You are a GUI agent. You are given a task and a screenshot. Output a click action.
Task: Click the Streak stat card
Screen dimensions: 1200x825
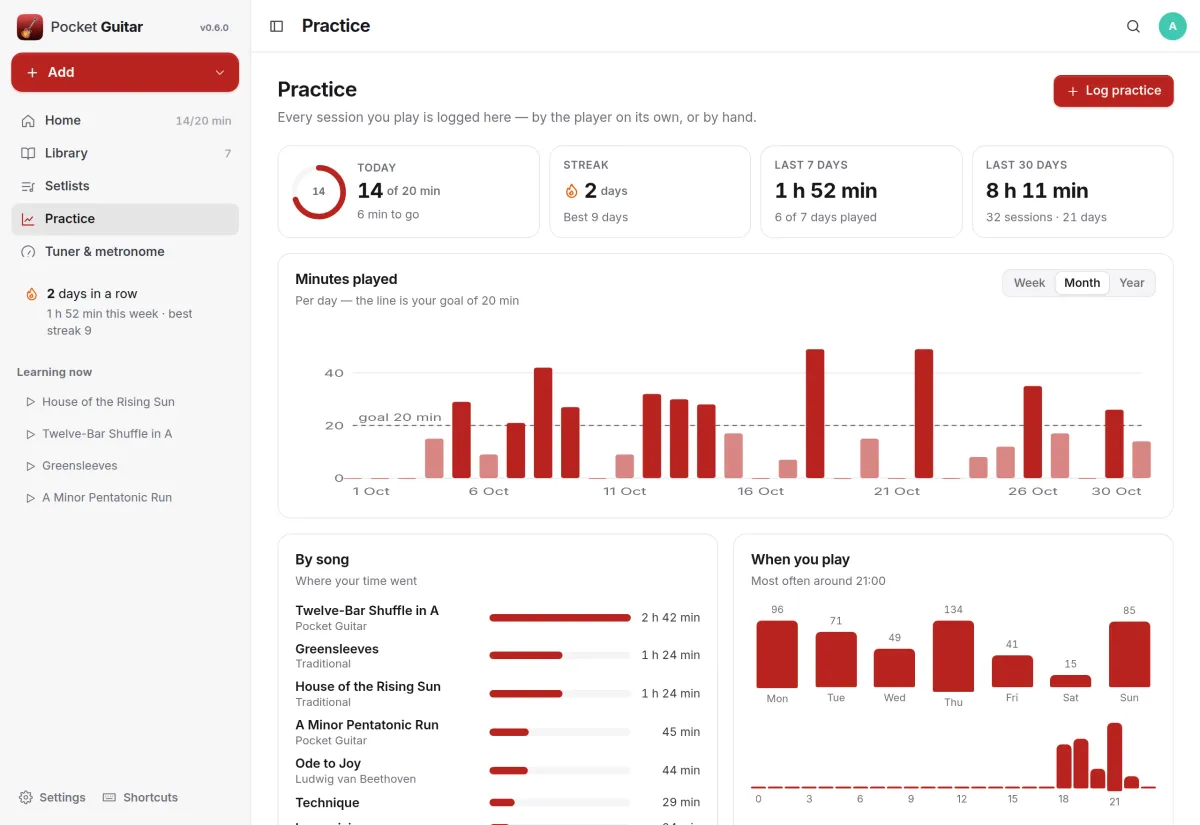650,192
